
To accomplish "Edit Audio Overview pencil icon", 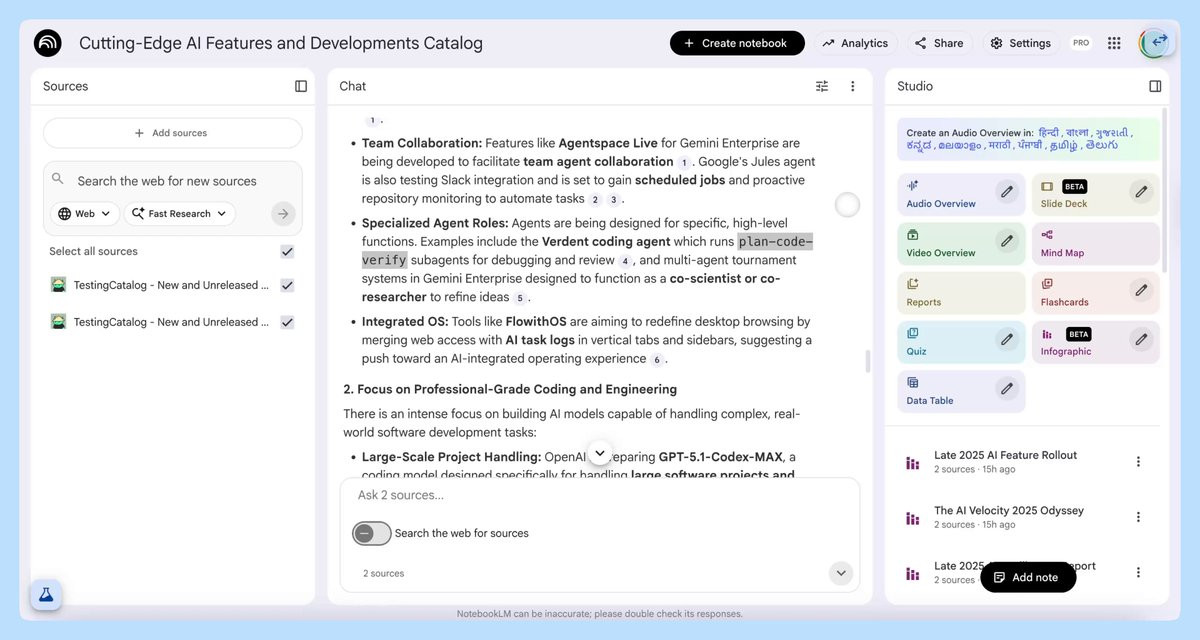I will pos(1007,190).
